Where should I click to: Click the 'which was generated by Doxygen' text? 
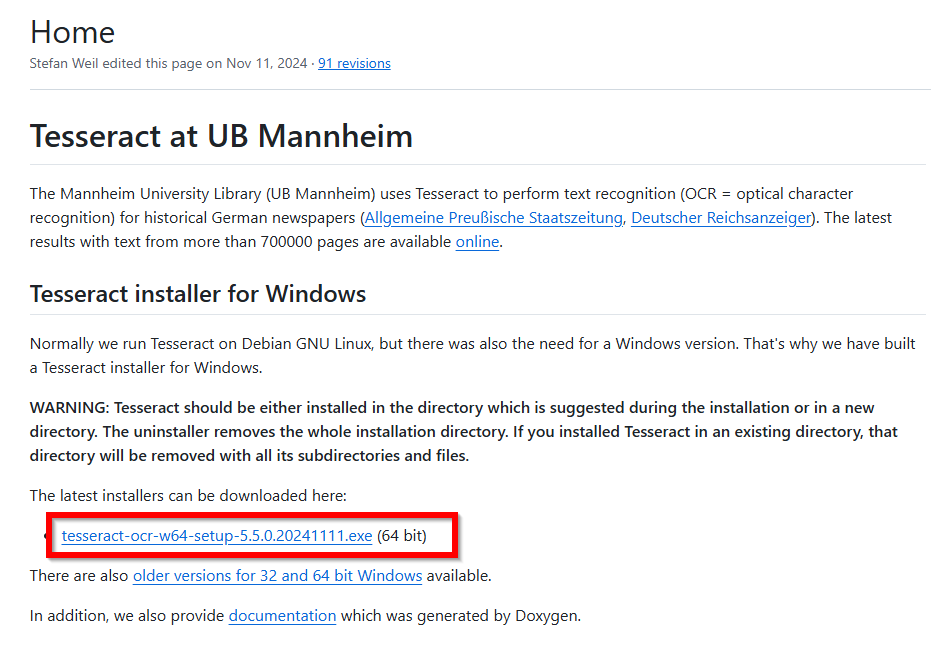pyautogui.click(x=461, y=616)
